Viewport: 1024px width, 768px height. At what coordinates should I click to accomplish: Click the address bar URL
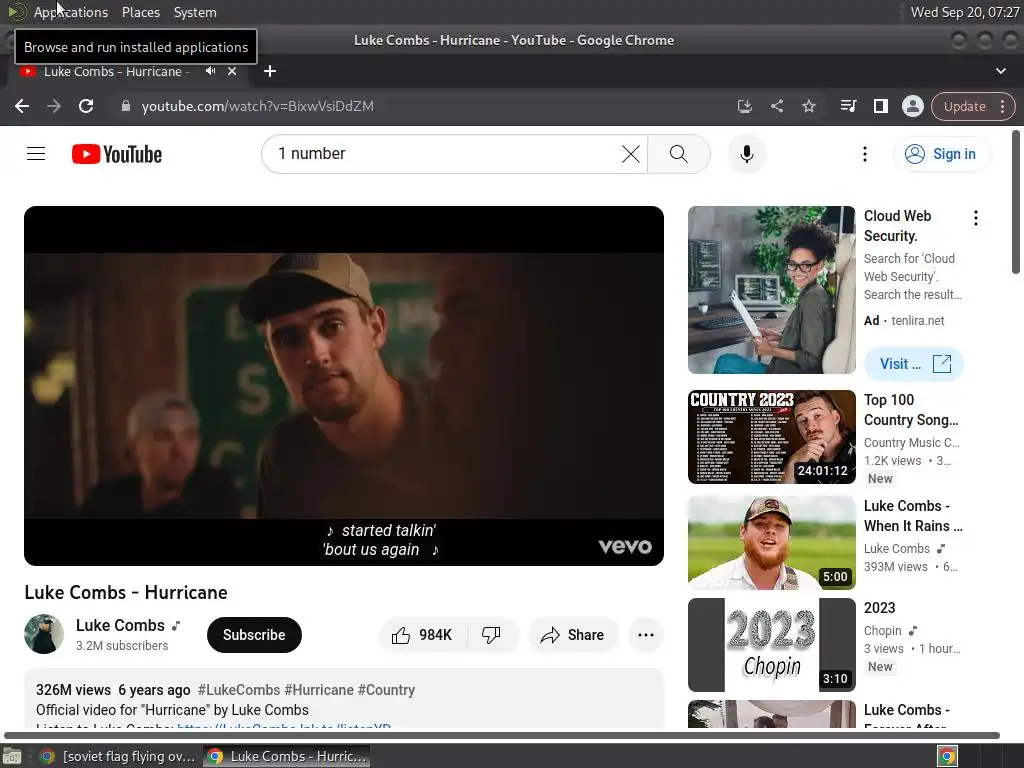[258, 106]
